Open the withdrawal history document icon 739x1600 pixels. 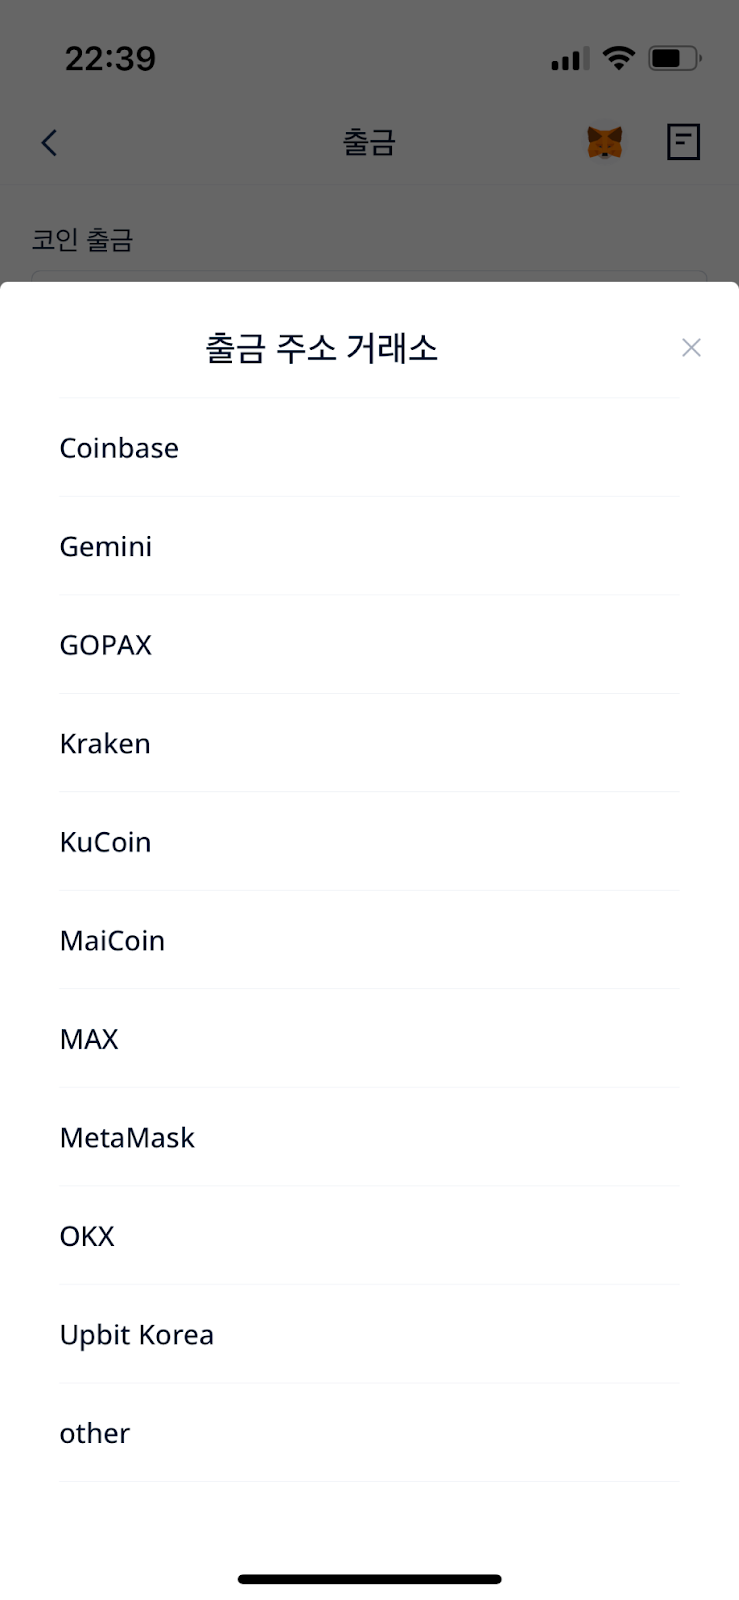pos(683,142)
